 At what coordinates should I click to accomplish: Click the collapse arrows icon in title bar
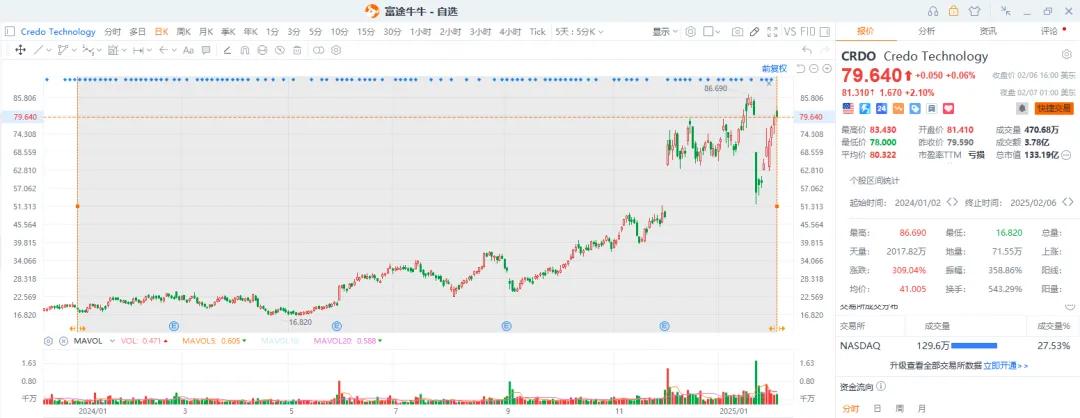point(1007,10)
